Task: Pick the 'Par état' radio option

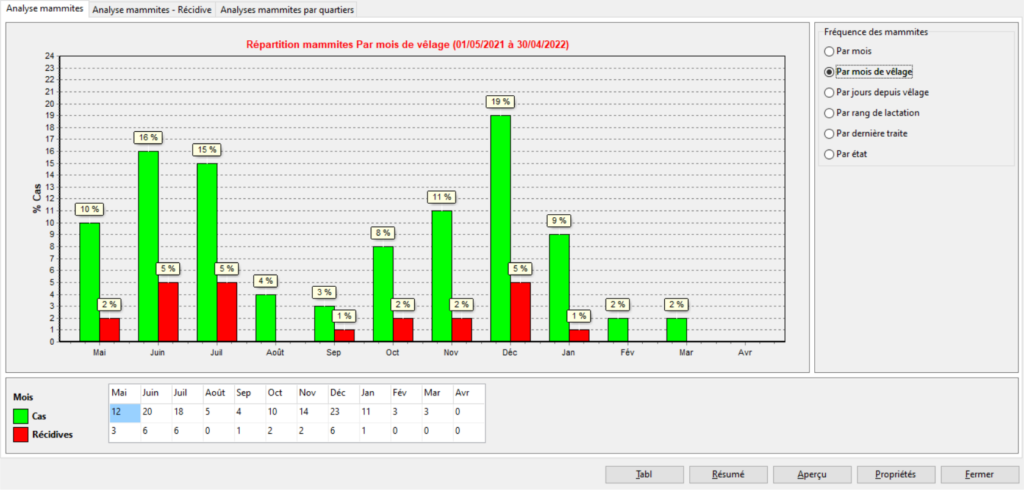Action: 828,154
